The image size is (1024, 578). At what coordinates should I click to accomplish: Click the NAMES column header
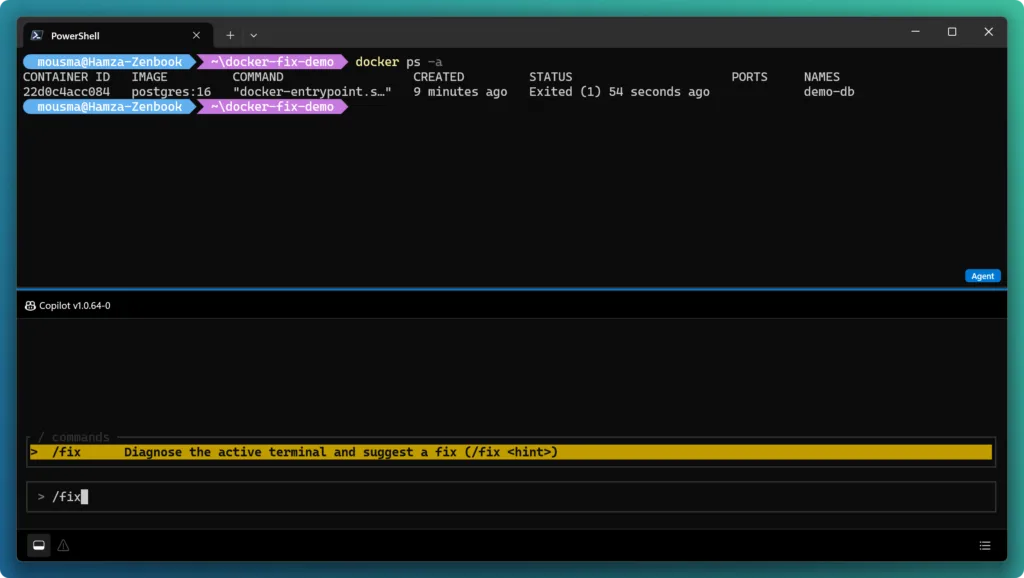822,77
